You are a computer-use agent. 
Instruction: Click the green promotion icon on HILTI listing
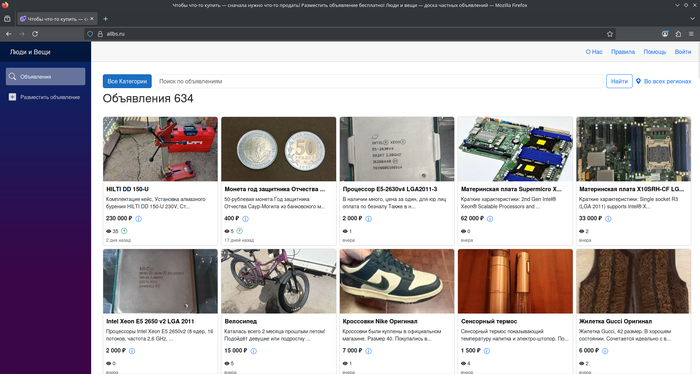(124, 231)
